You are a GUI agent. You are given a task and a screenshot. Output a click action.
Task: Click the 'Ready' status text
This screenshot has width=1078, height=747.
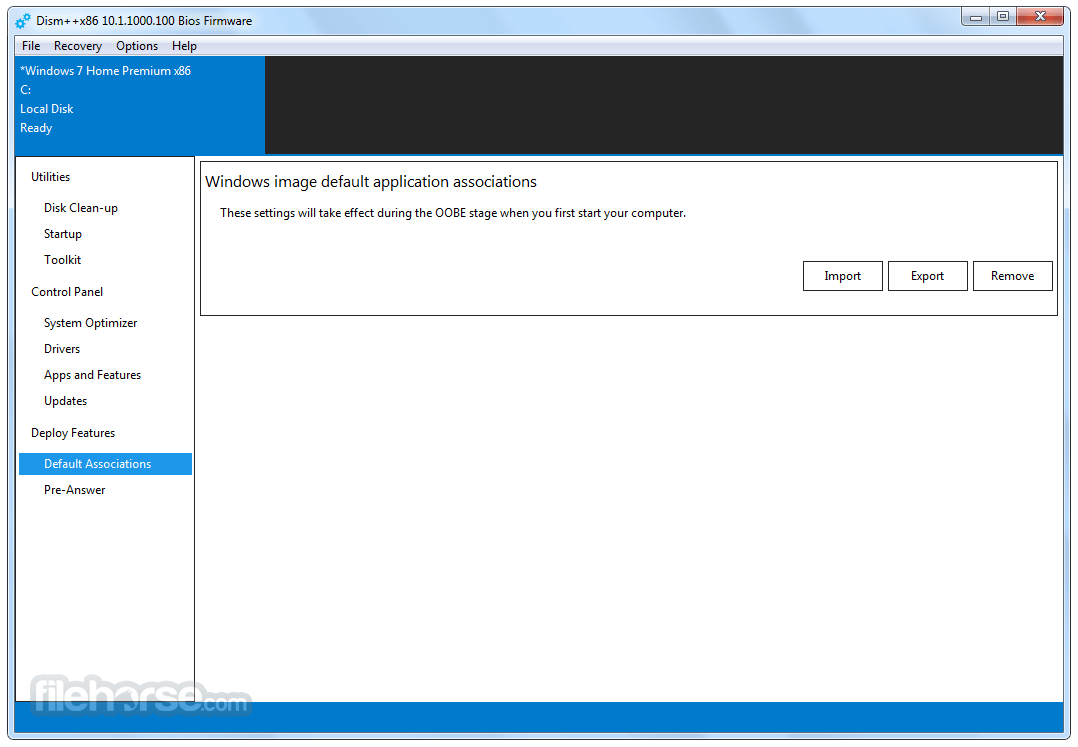36,128
